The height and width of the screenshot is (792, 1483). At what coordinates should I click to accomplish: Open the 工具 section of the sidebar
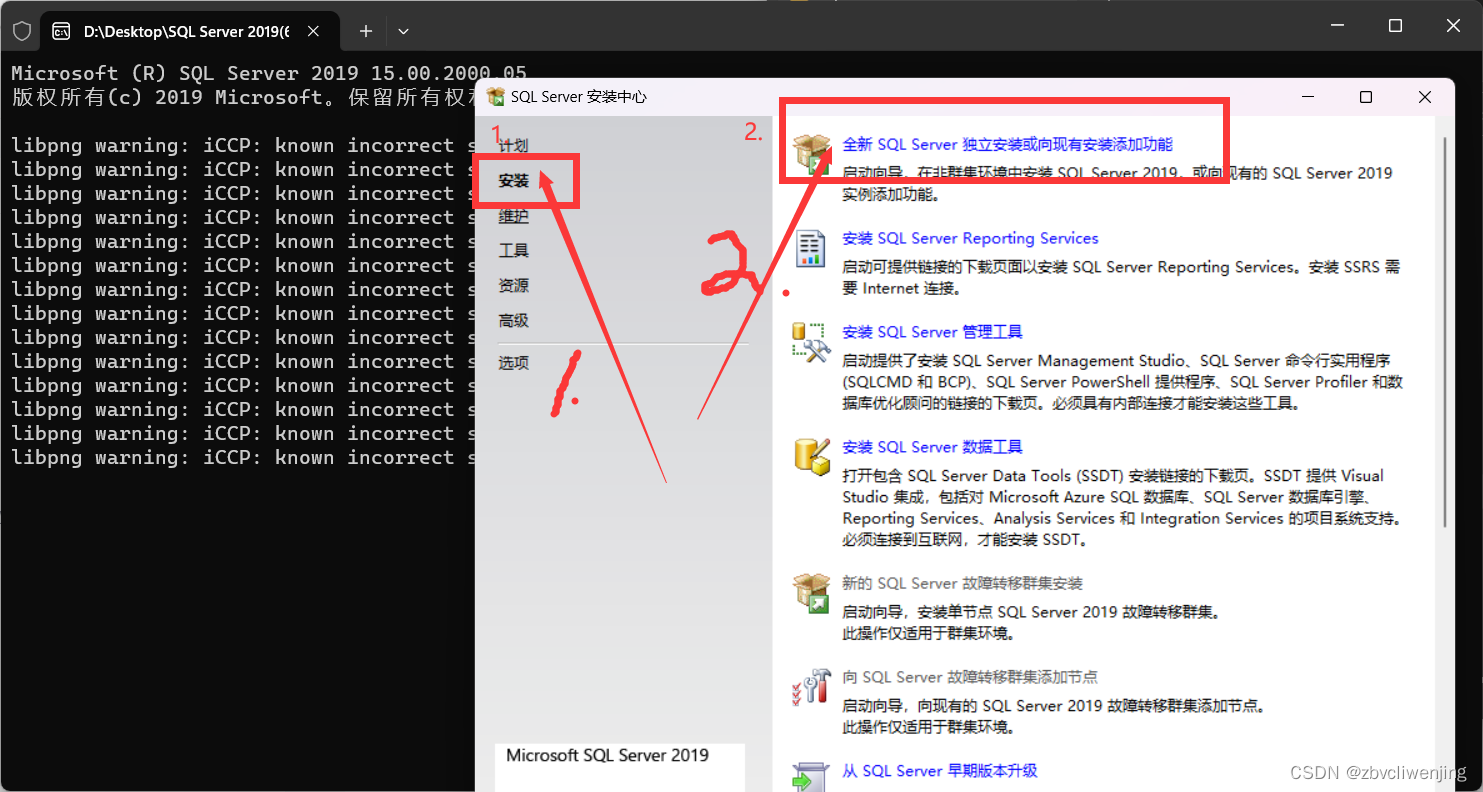click(x=513, y=250)
